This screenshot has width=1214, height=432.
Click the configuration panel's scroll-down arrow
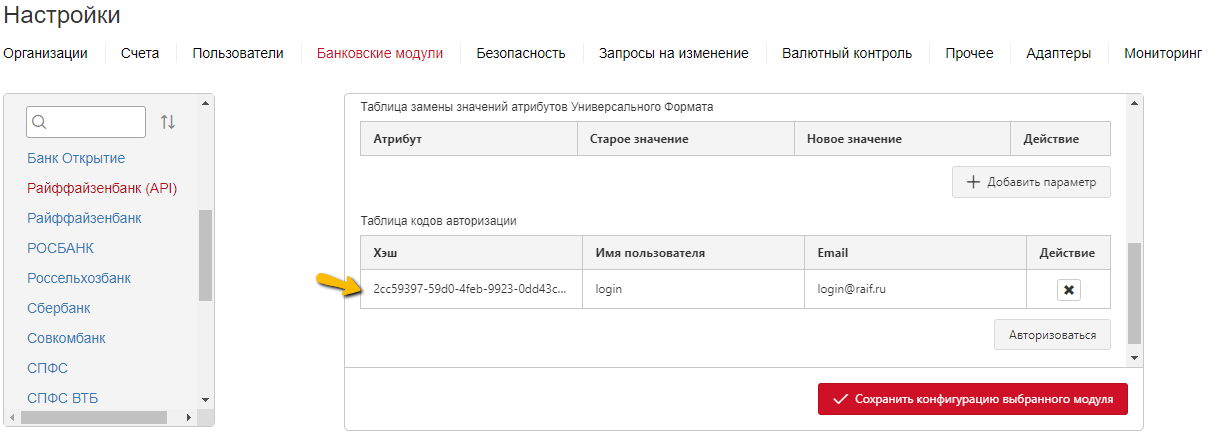coord(1134,356)
